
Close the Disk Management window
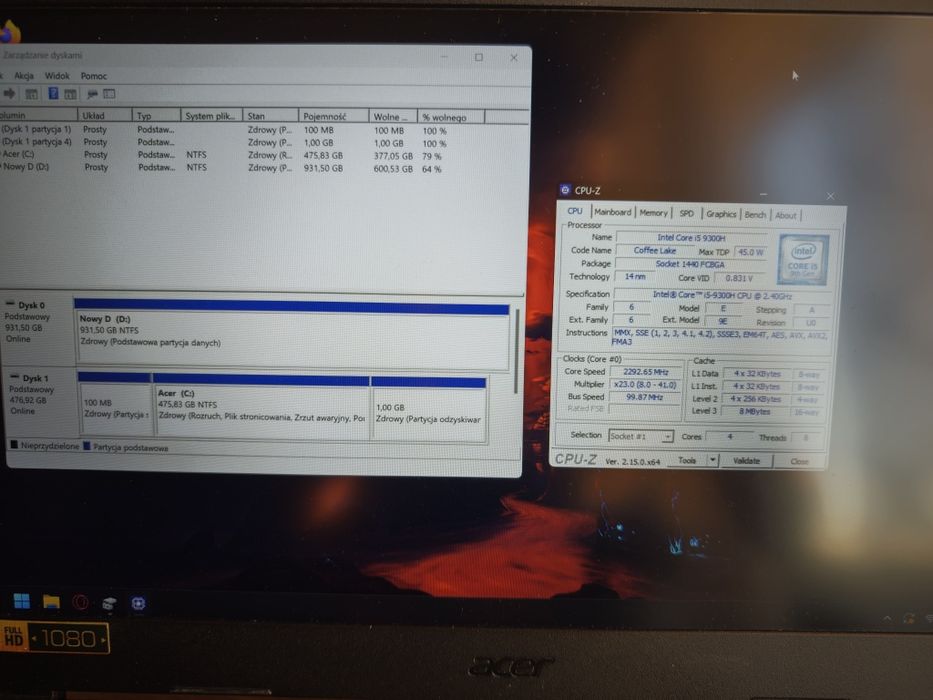click(x=514, y=58)
